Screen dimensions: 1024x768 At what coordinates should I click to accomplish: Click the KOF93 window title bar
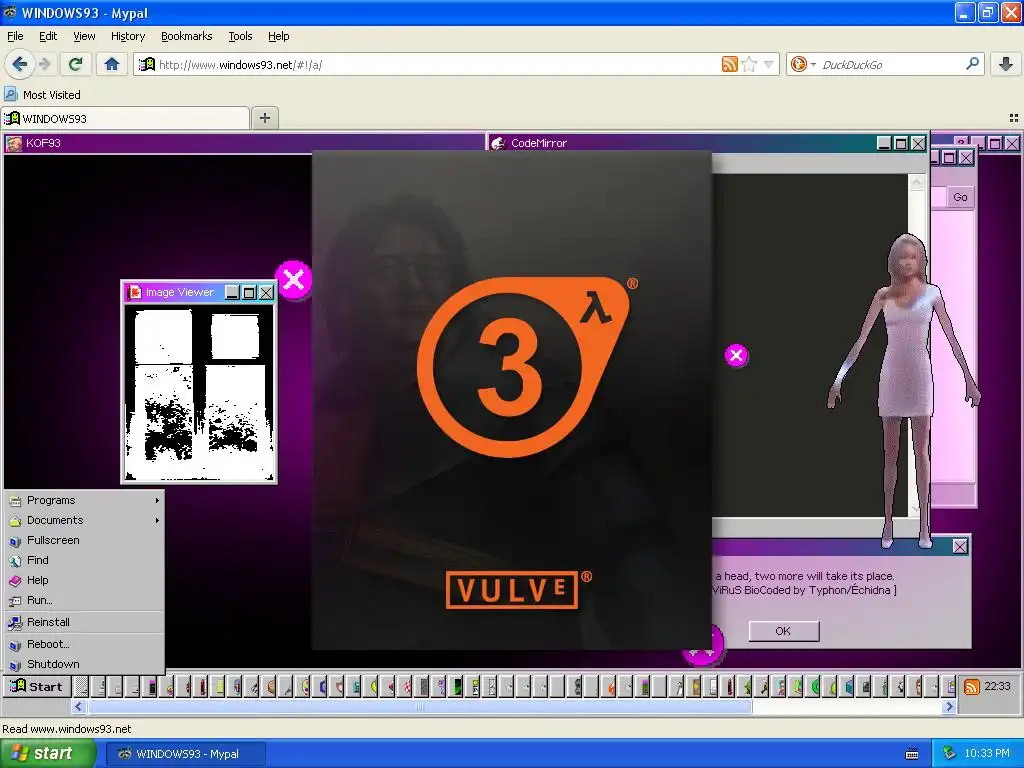click(245, 143)
